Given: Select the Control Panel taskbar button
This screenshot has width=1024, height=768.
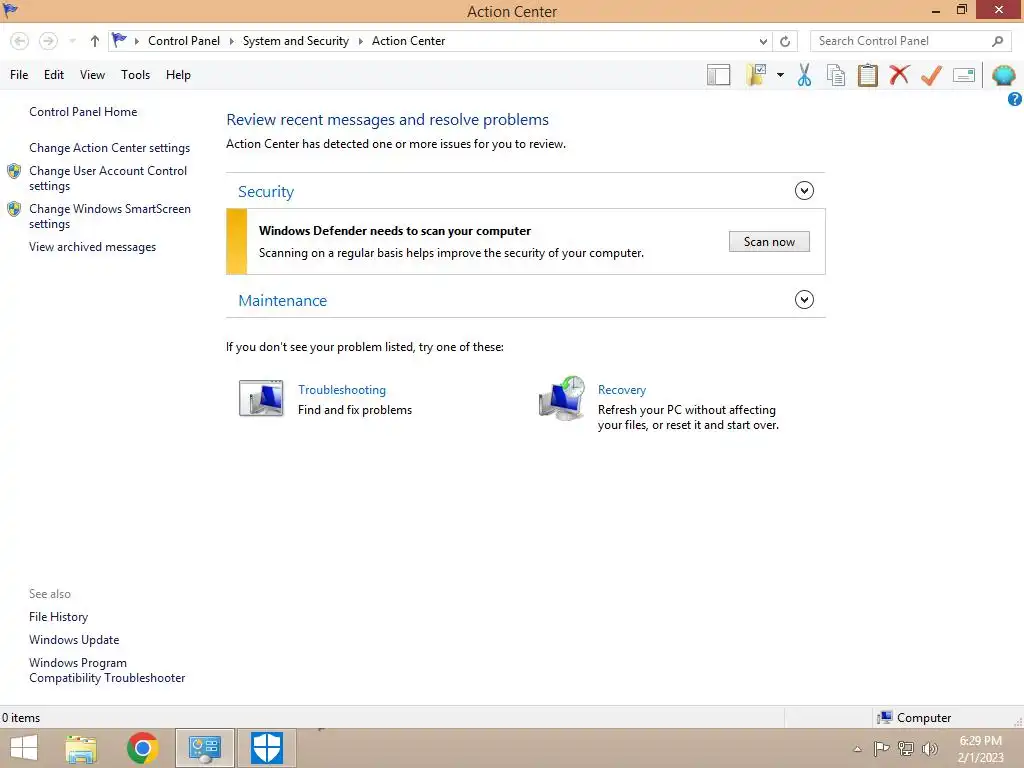Looking at the screenshot, I should (204, 748).
